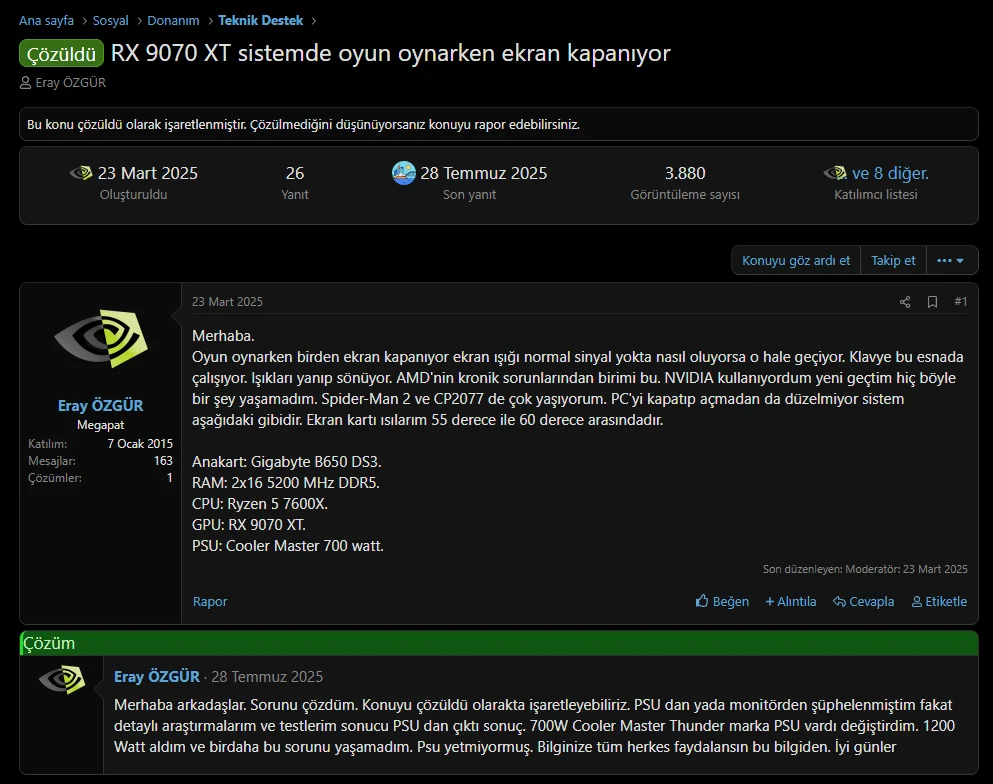Open the NVIDIA avatar beside 23 Mart 2025 stats
This screenshot has width=993, height=784.
click(81, 173)
